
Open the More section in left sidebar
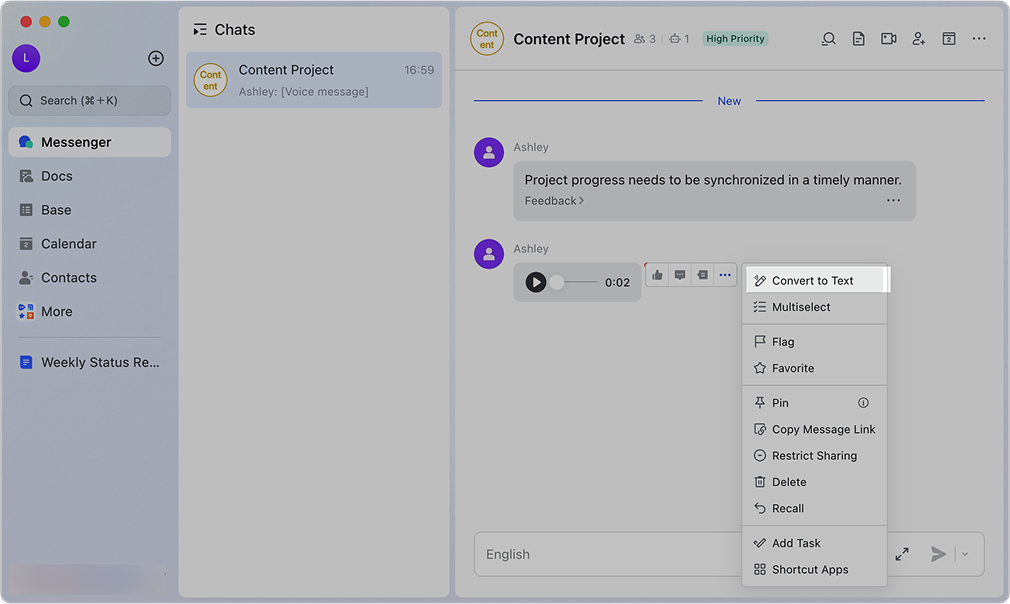click(57, 311)
